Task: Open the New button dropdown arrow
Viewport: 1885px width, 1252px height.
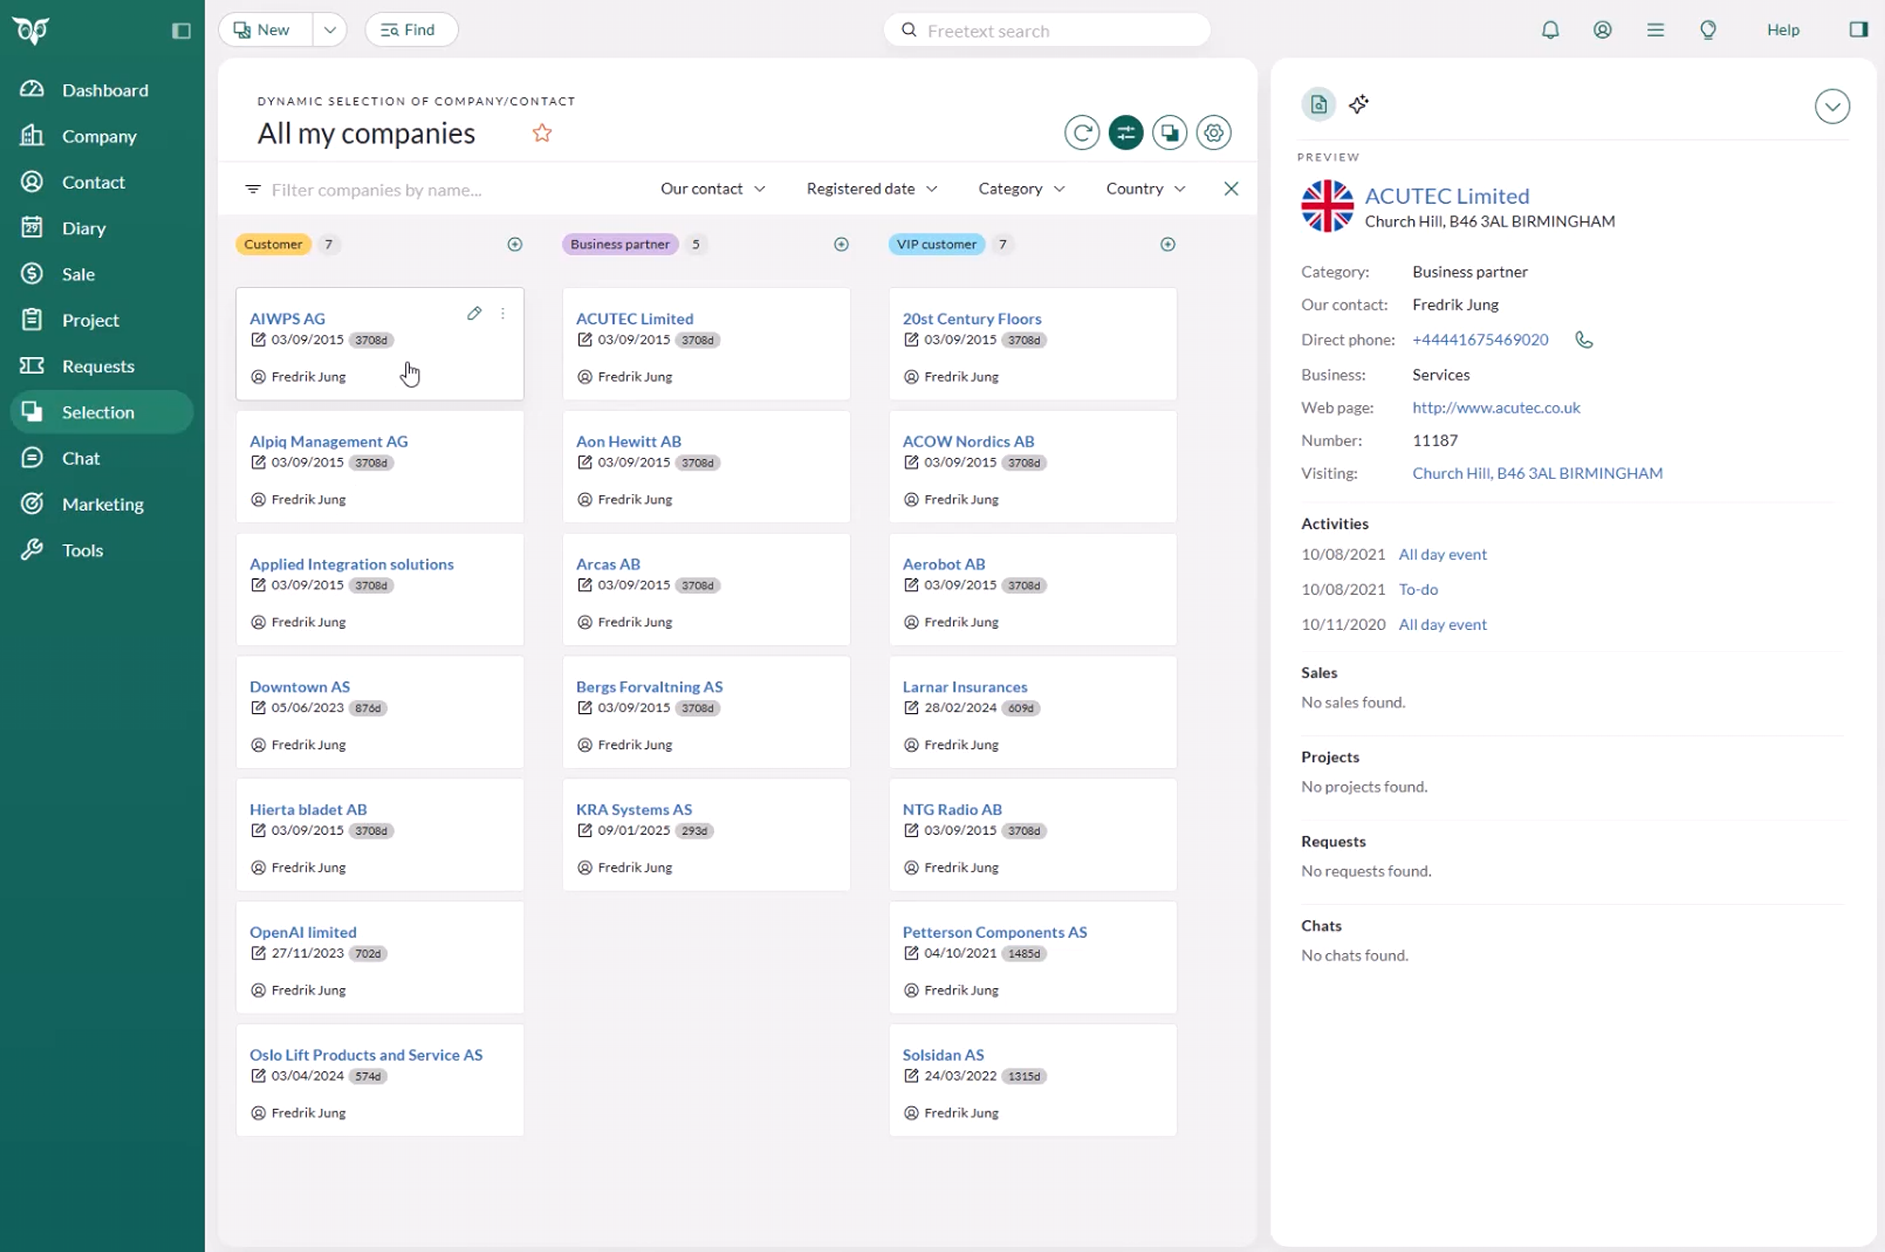Action: coord(329,30)
